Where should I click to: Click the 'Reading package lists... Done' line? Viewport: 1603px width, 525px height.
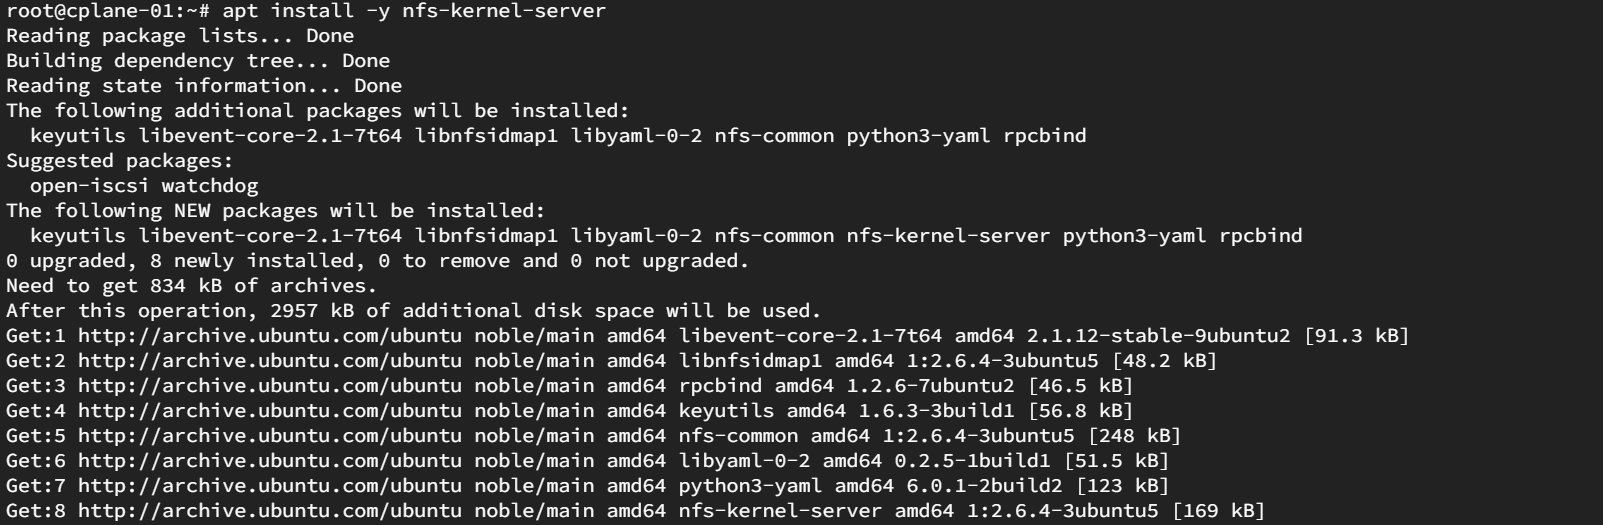click(180, 36)
